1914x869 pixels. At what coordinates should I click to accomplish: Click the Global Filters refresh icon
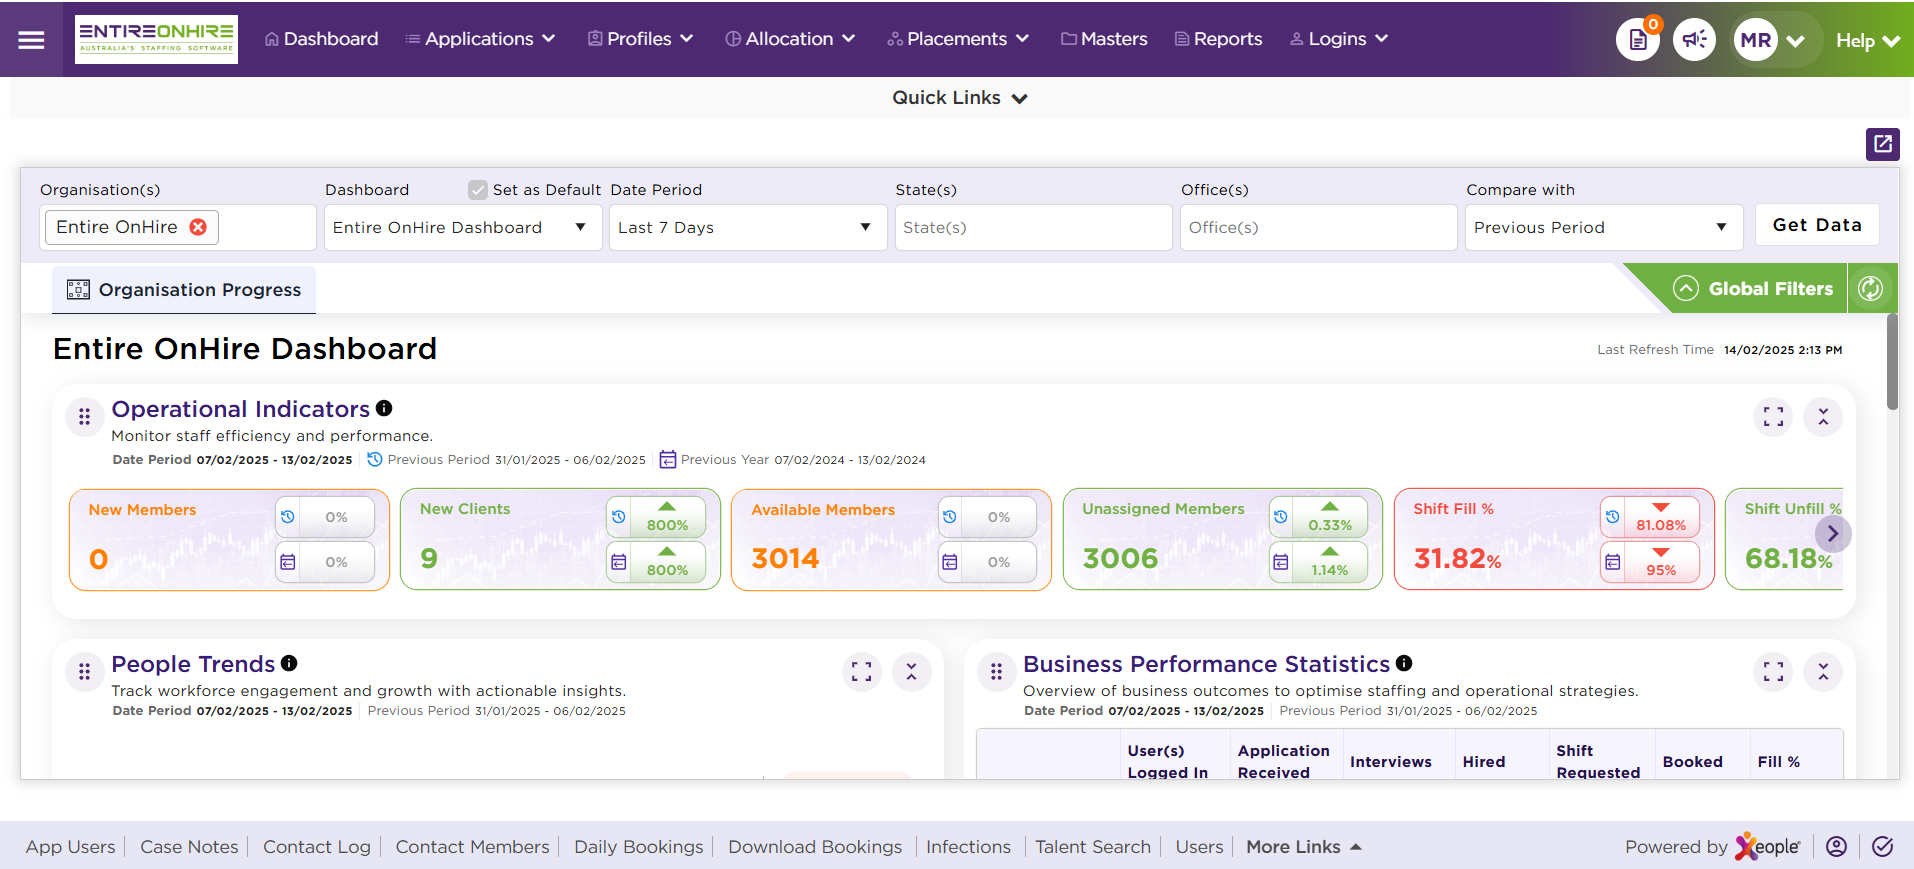click(1870, 289)
